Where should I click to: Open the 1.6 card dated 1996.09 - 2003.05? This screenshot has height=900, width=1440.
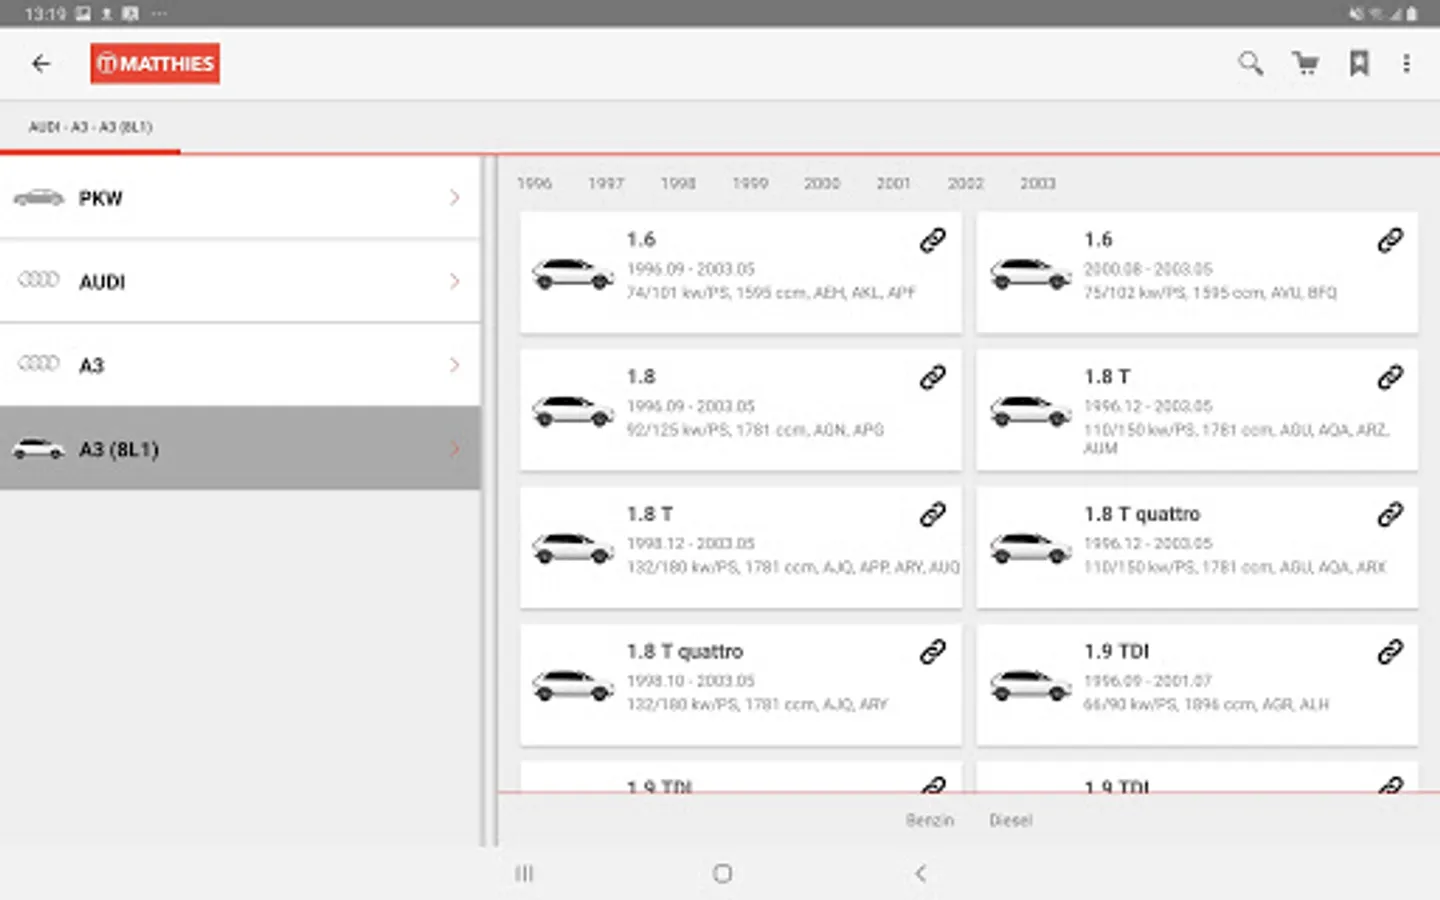tap(741, 272)
